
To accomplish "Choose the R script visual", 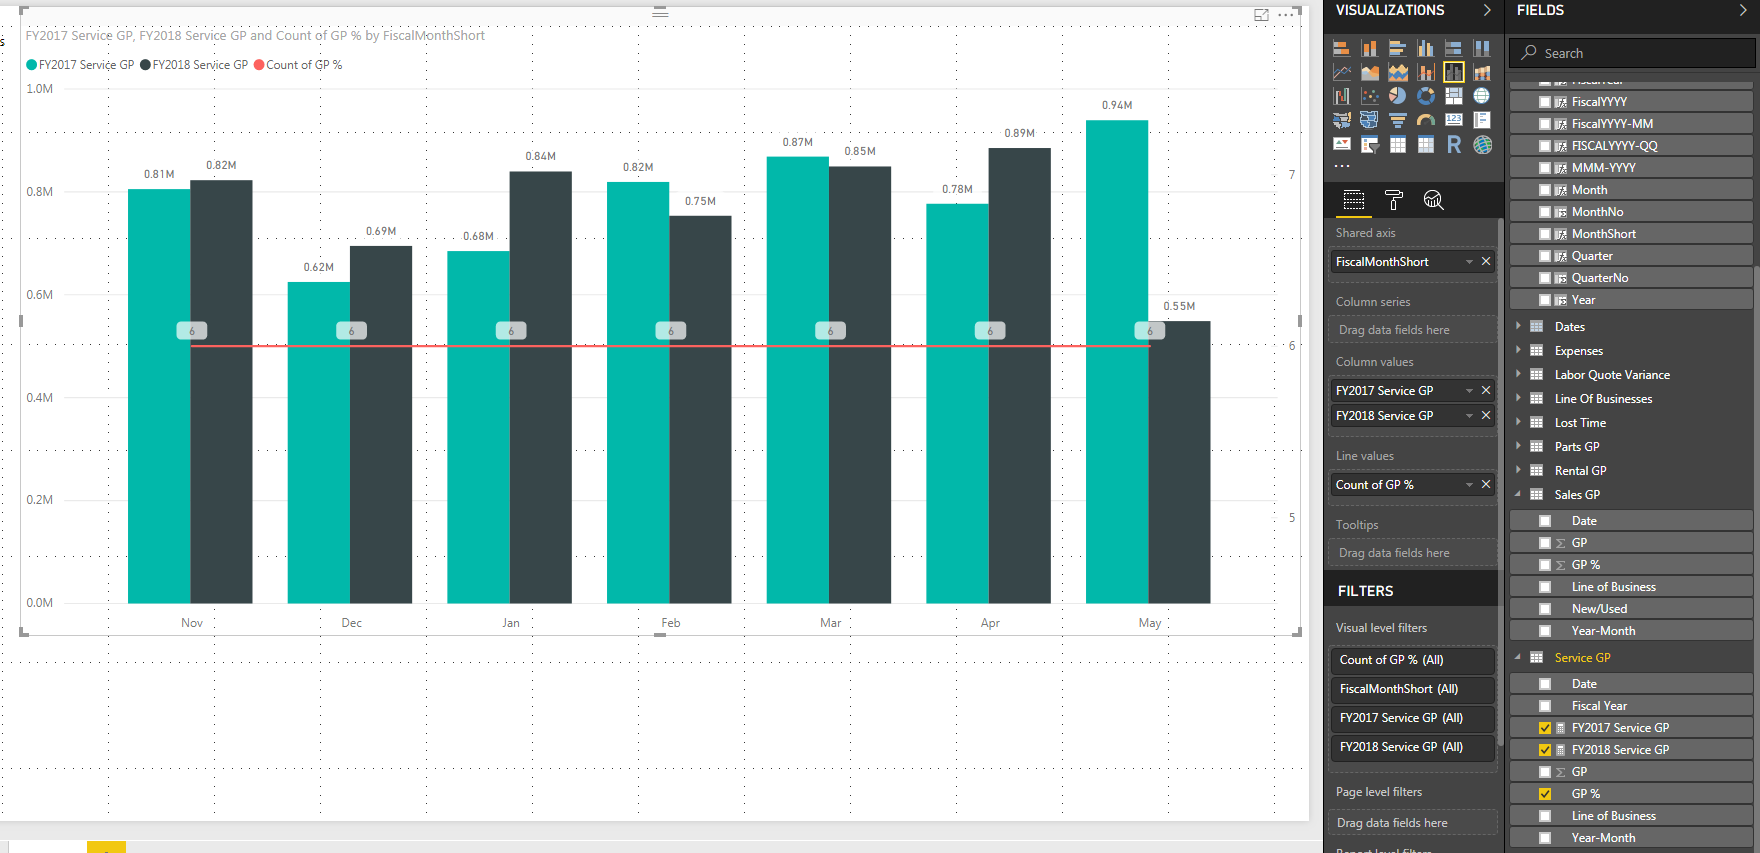I will [x=1454, y=145].
